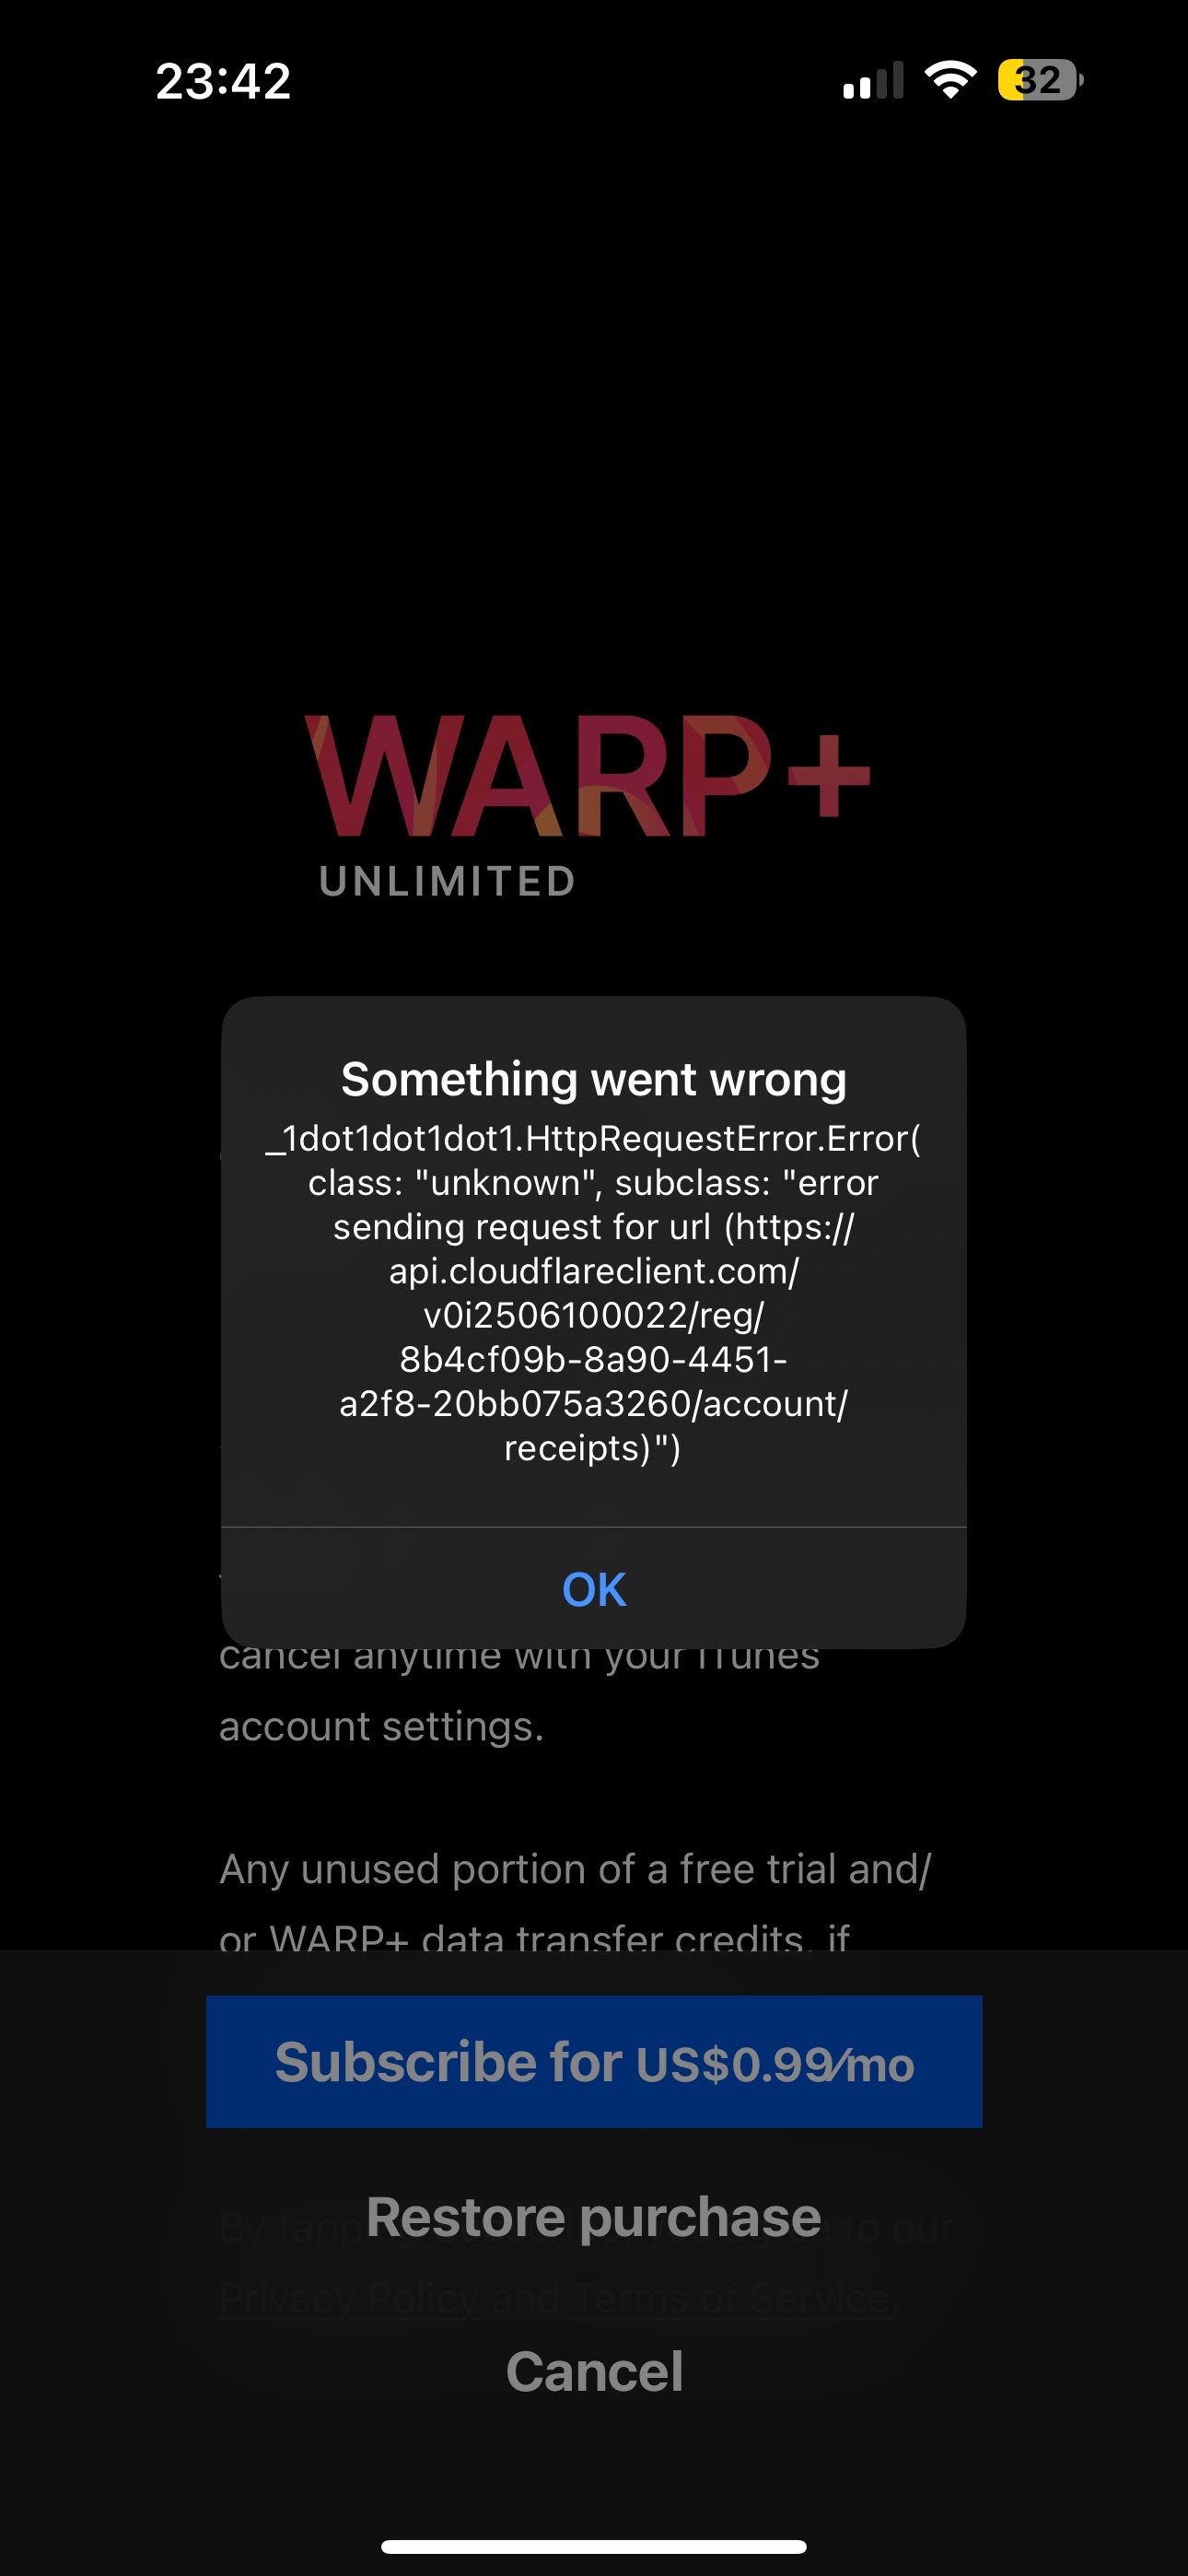Tap the Subscribe for US$0.99/mo button
1188x2576 pixels.
tap(594, 2061)
